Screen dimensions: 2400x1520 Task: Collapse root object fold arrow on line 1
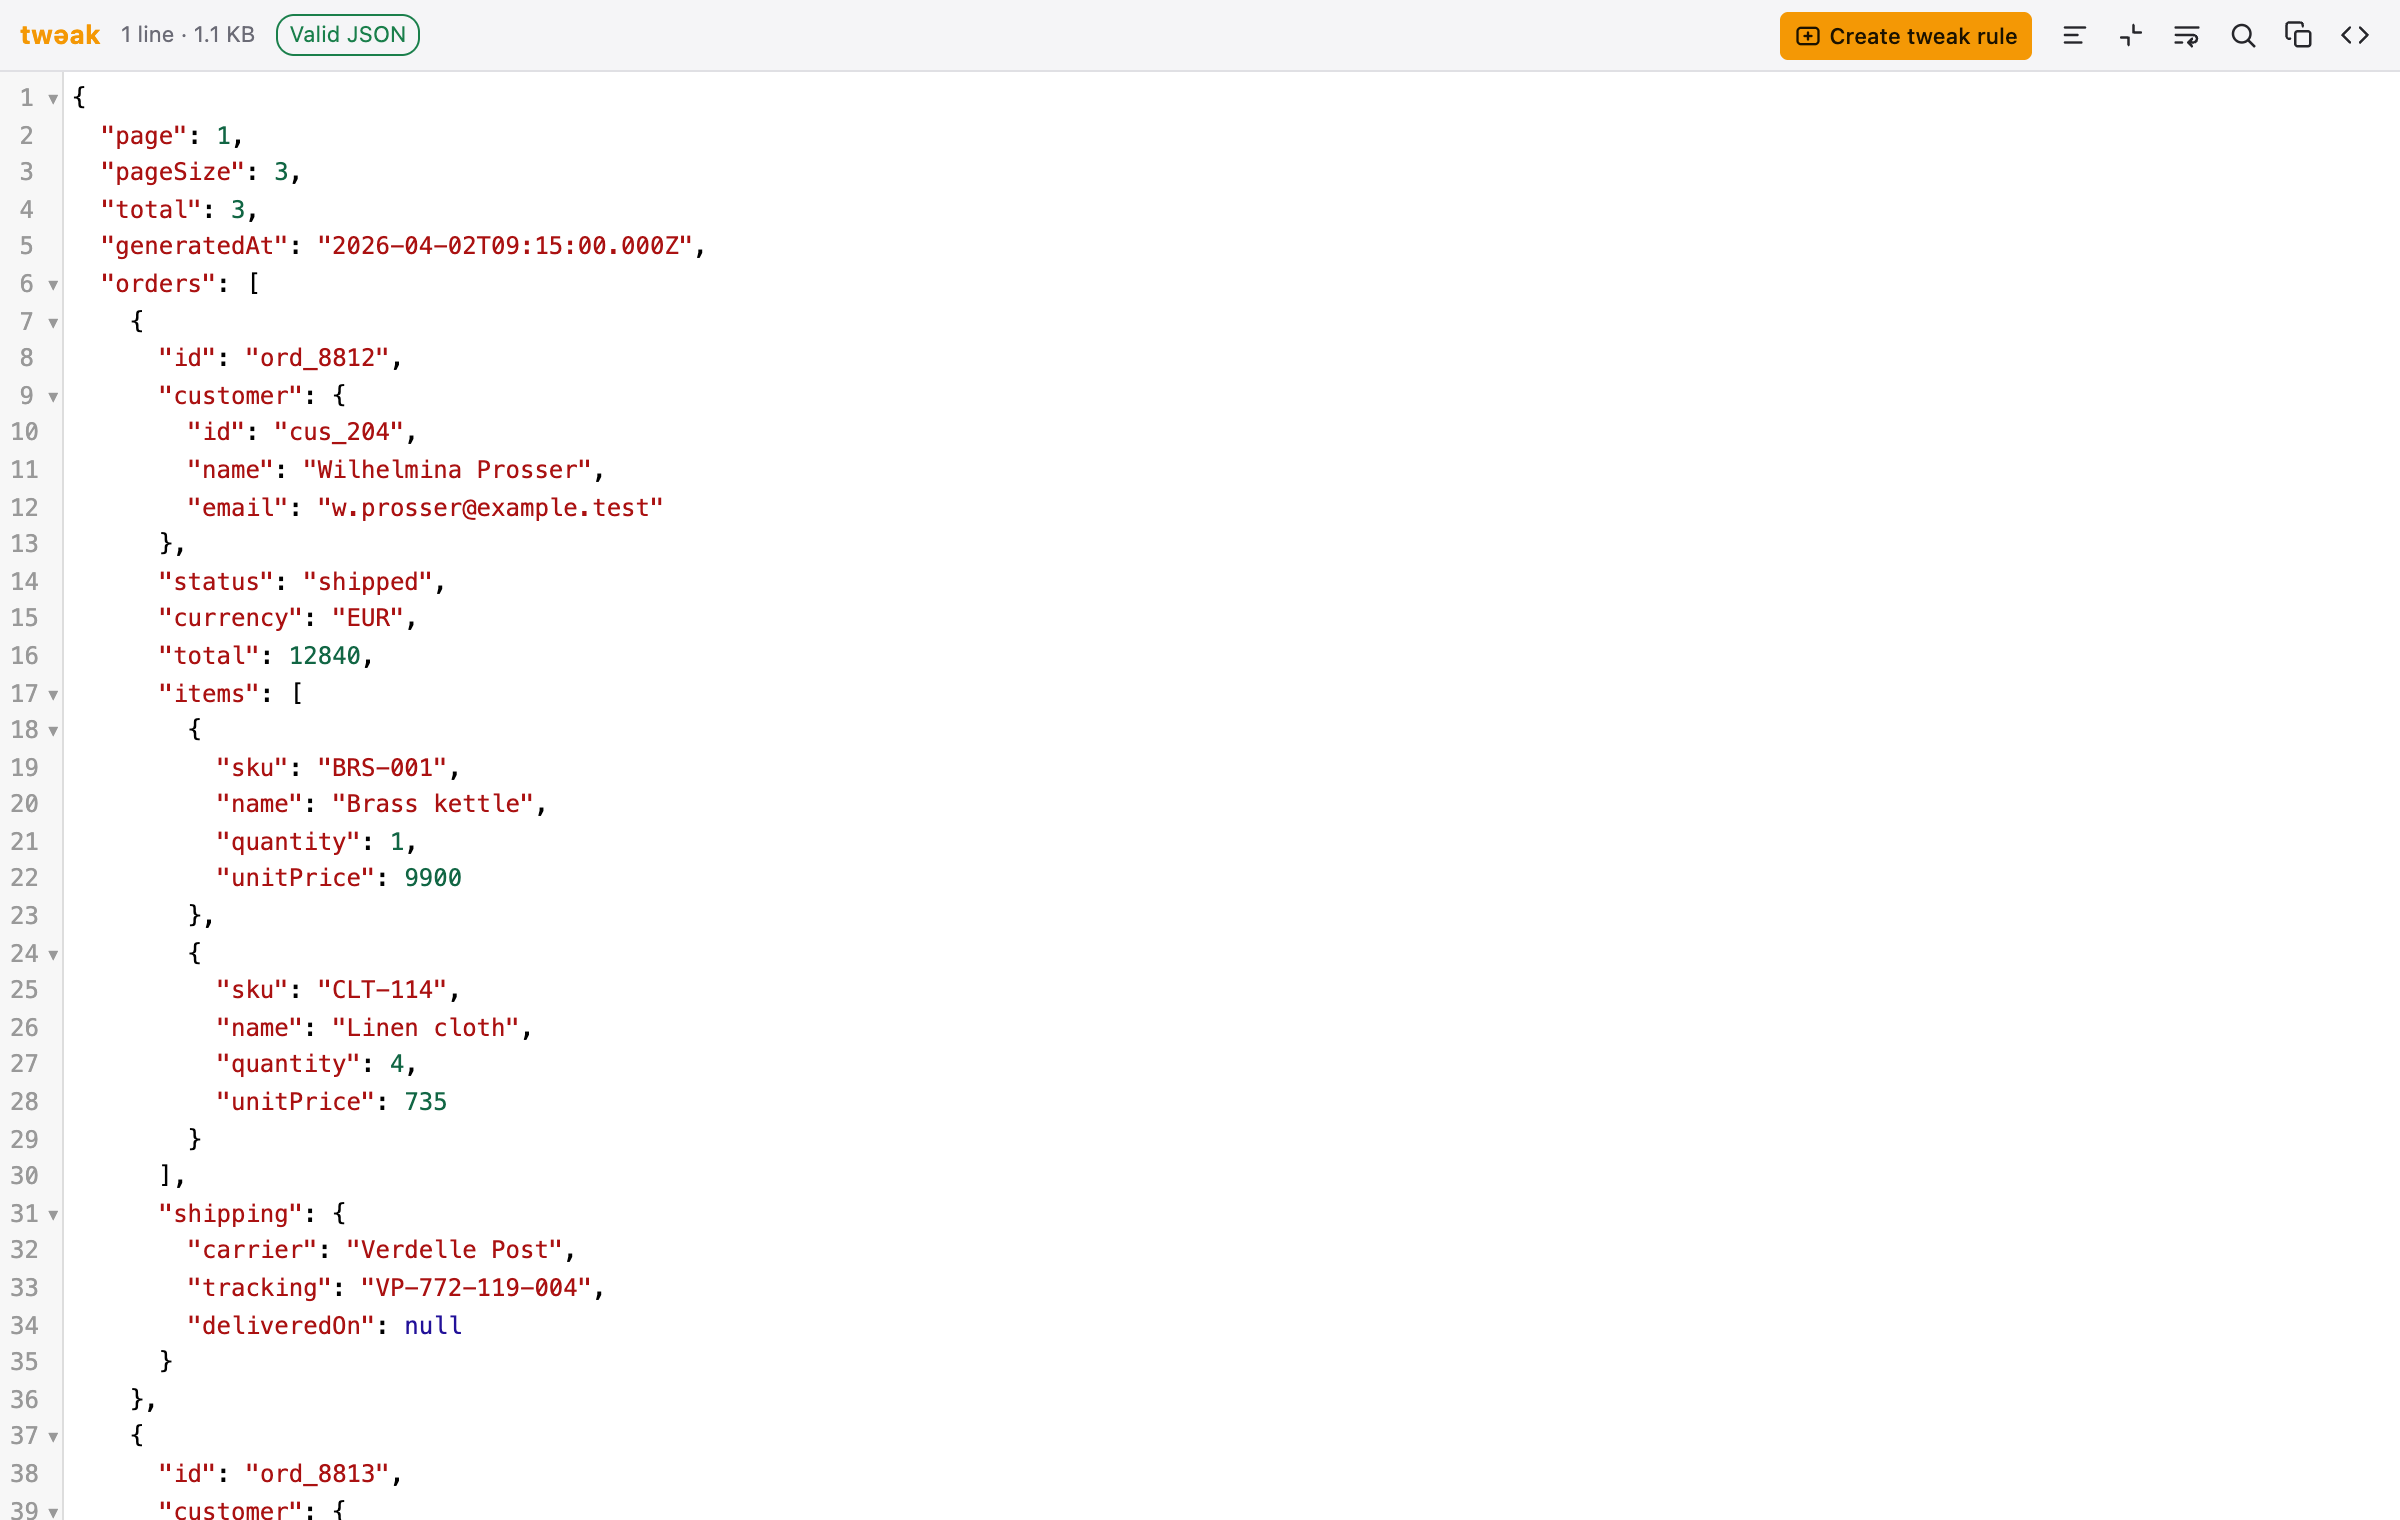coord(53,99)
